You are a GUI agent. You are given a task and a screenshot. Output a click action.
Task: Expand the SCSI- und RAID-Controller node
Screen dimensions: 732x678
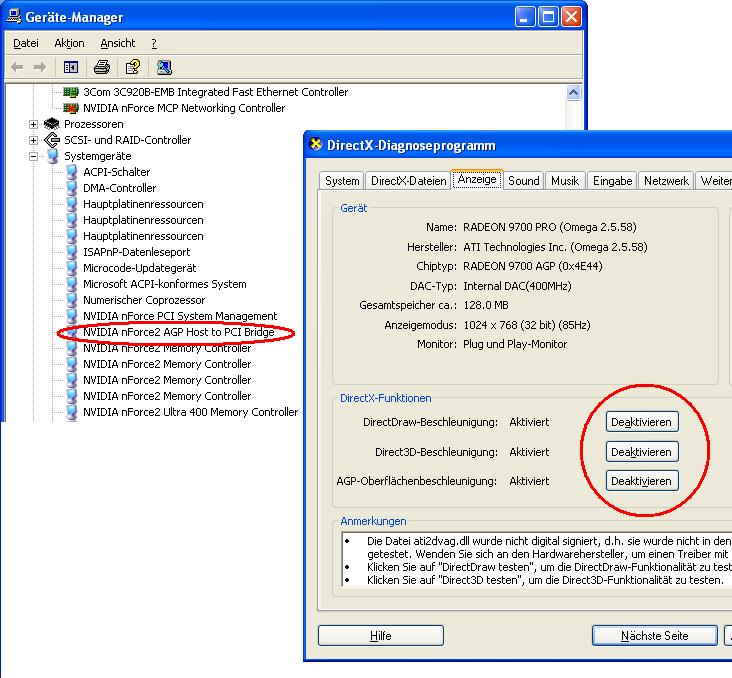point(33,140)
